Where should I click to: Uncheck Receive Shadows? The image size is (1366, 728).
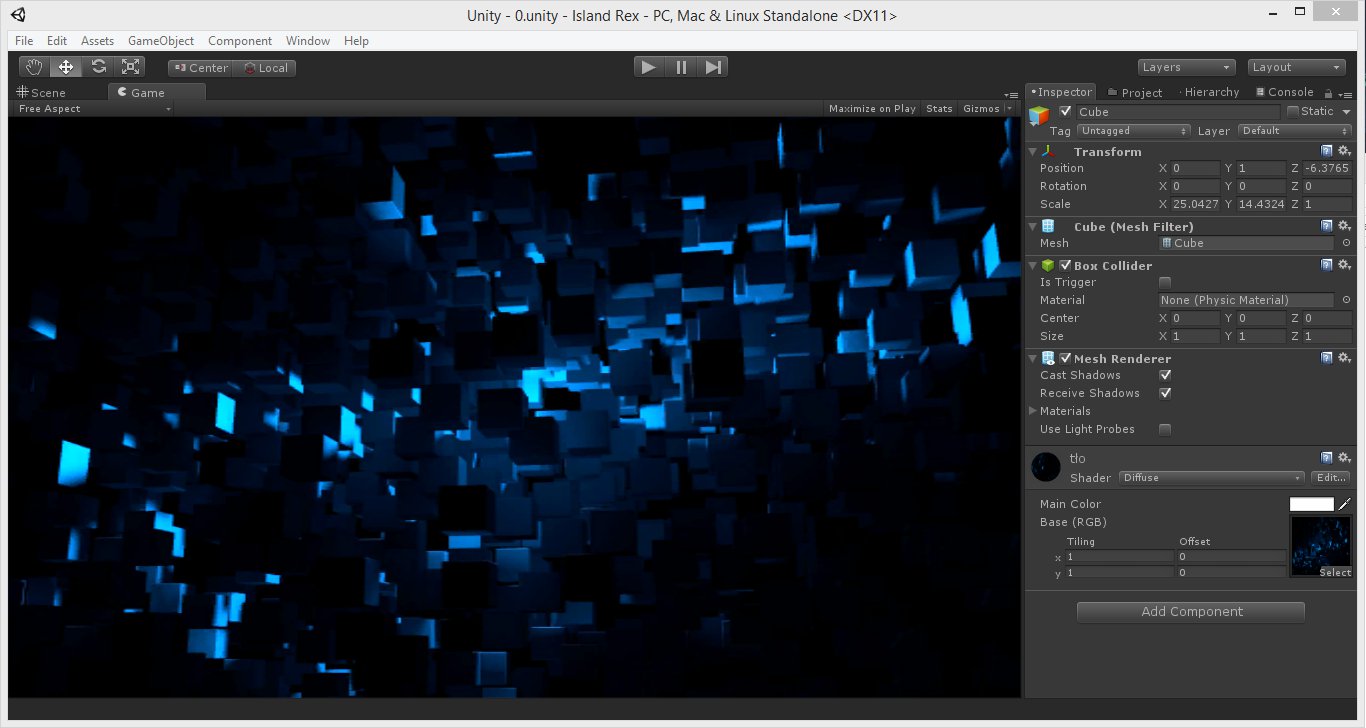[x=1165, y=393]
